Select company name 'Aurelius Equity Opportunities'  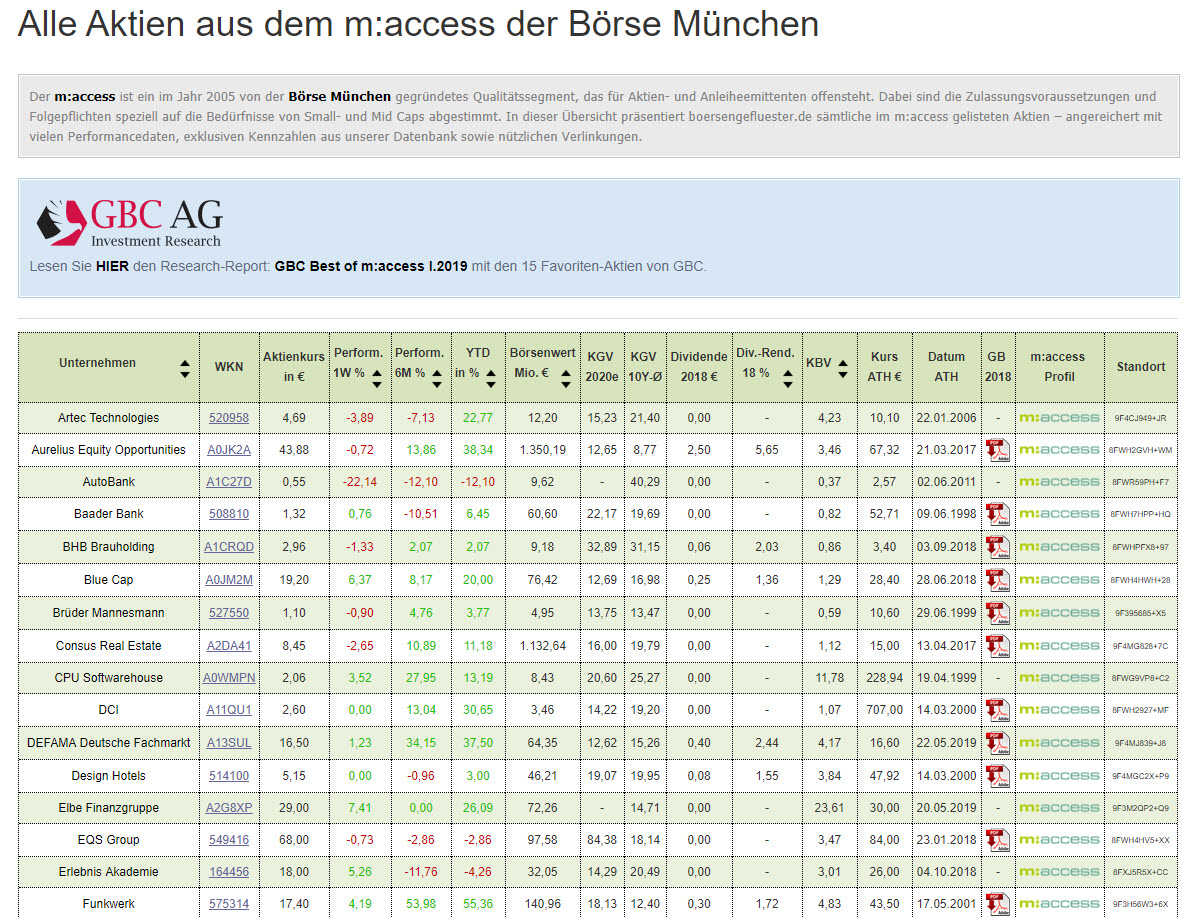point(109,450)
